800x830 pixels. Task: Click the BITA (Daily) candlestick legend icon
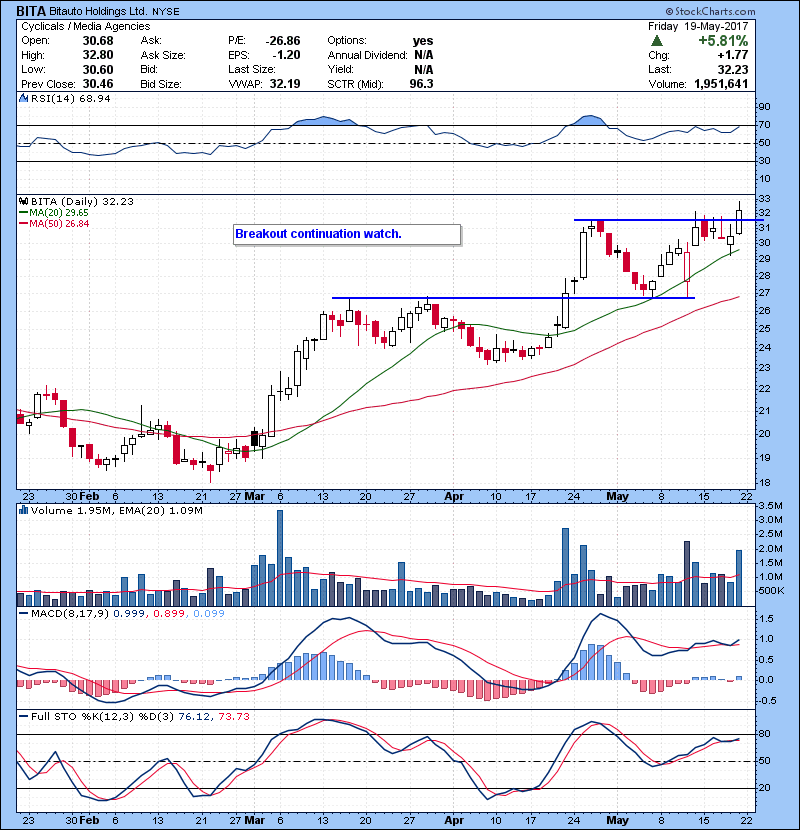click(x=23, y=201)
